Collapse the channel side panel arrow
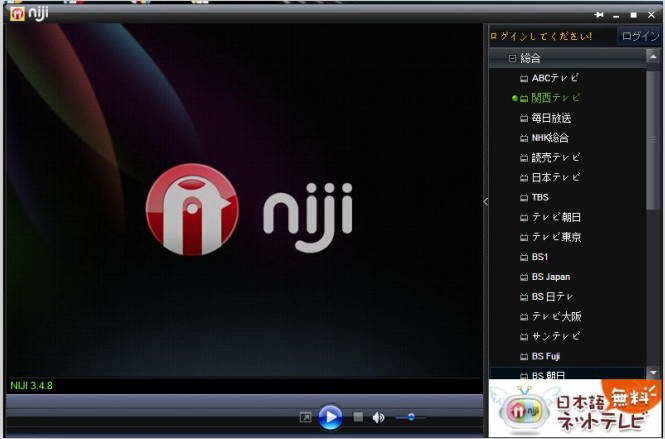The width and height of the screenshot is (665, 439). tap(486, 202)
